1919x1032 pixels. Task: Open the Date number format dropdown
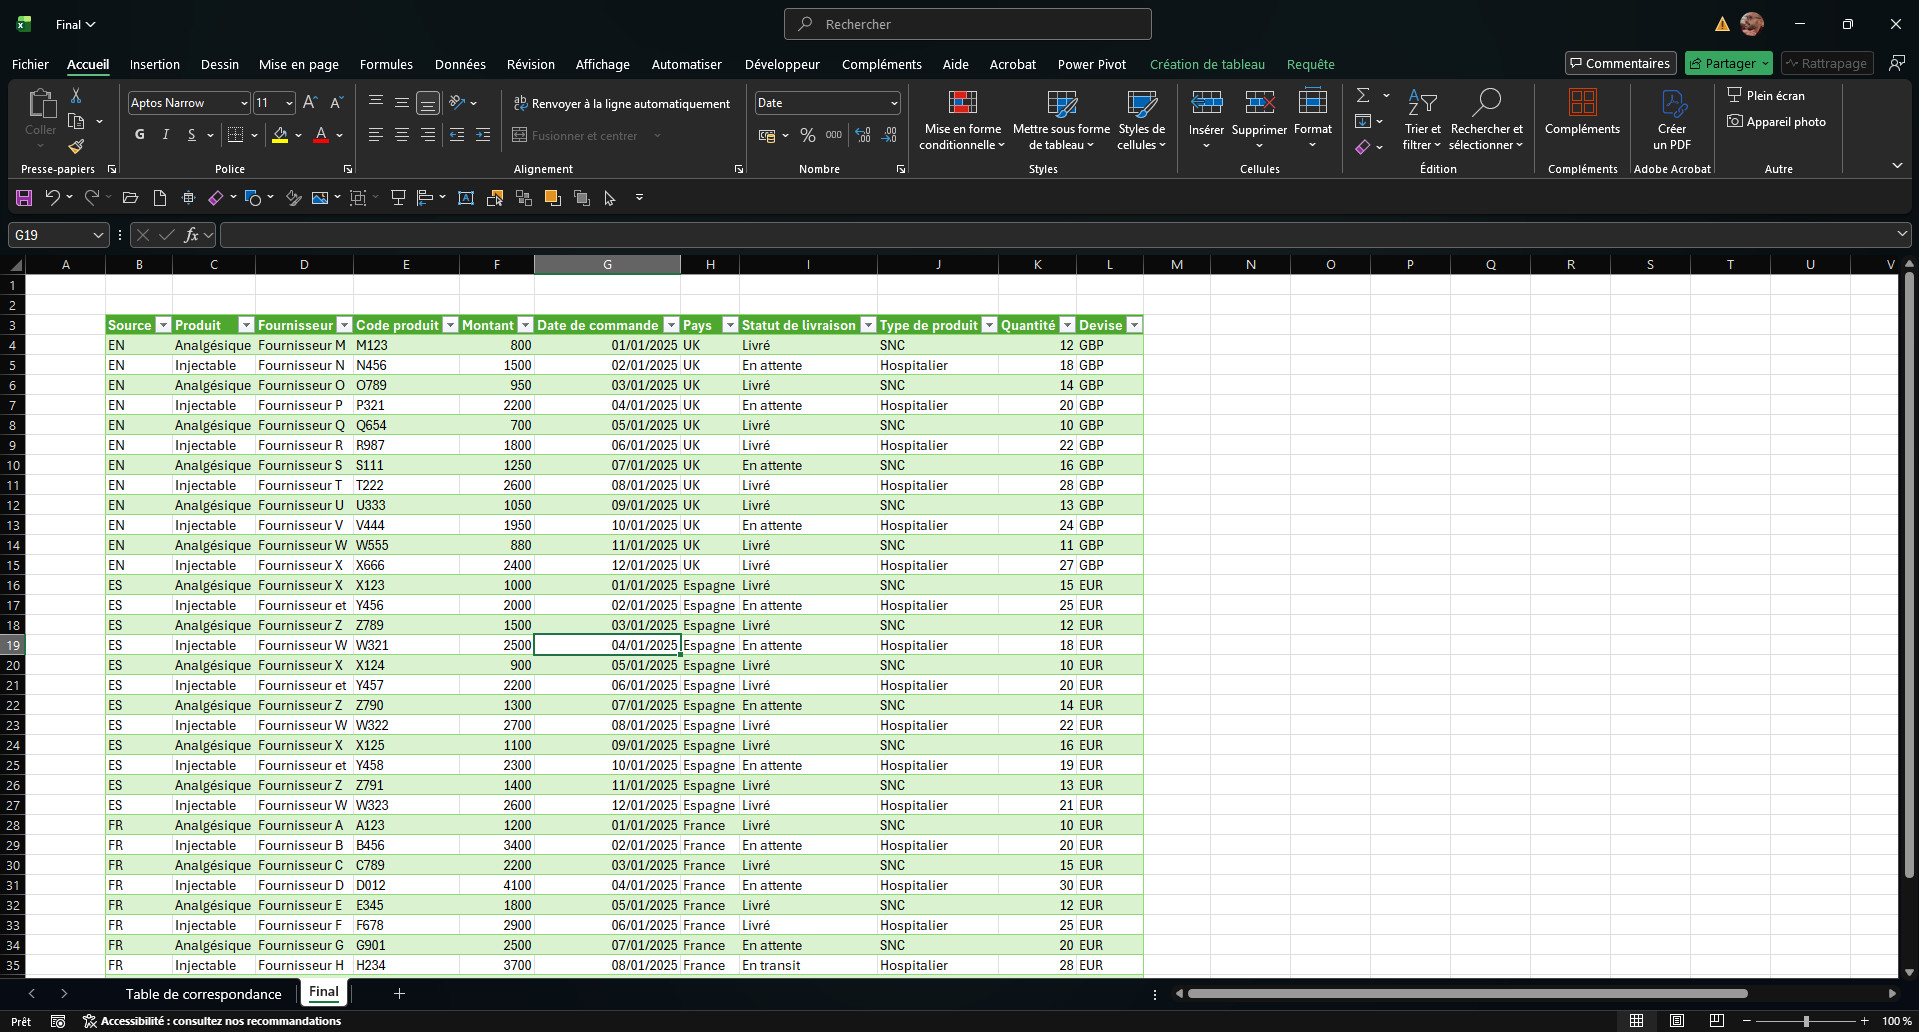point(894,103)
